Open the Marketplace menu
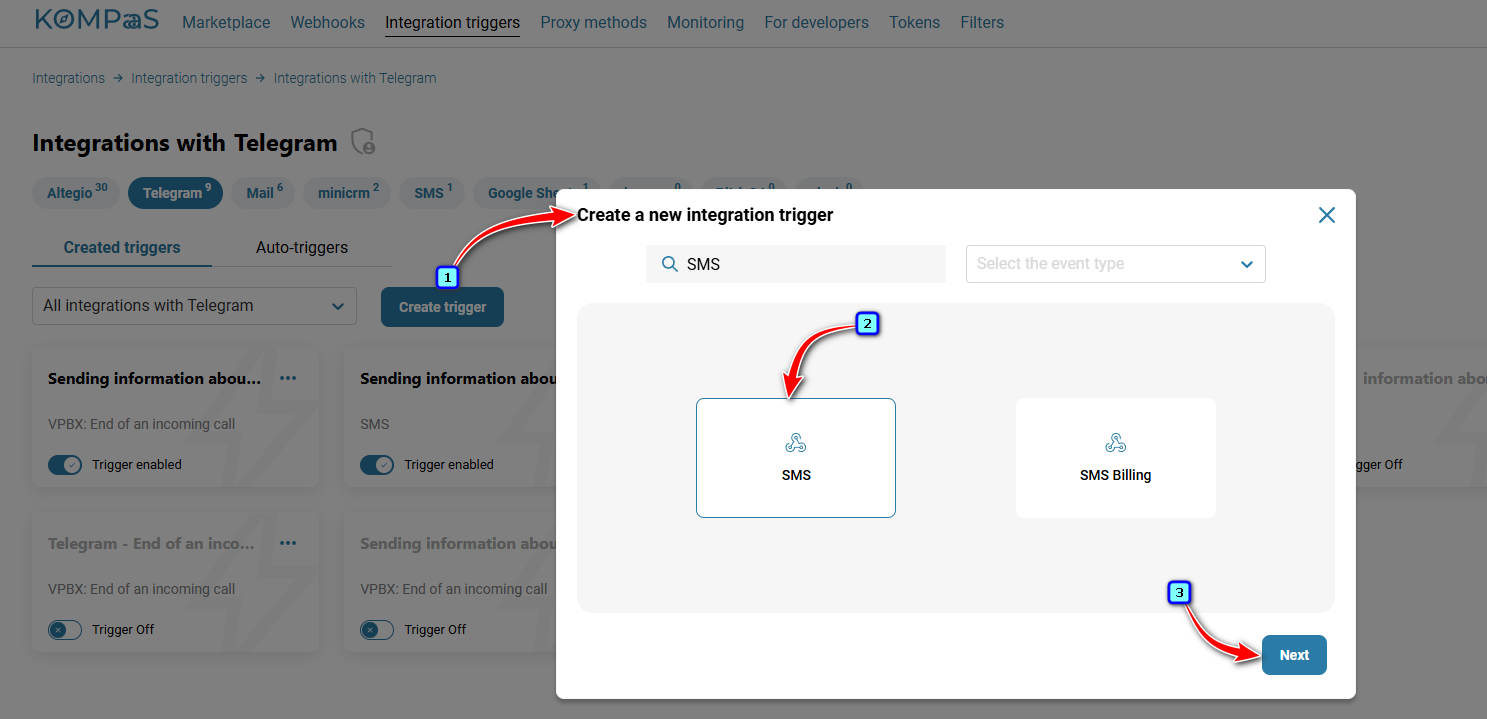The width and height of the screenshot is (1487, 719). 226,22
